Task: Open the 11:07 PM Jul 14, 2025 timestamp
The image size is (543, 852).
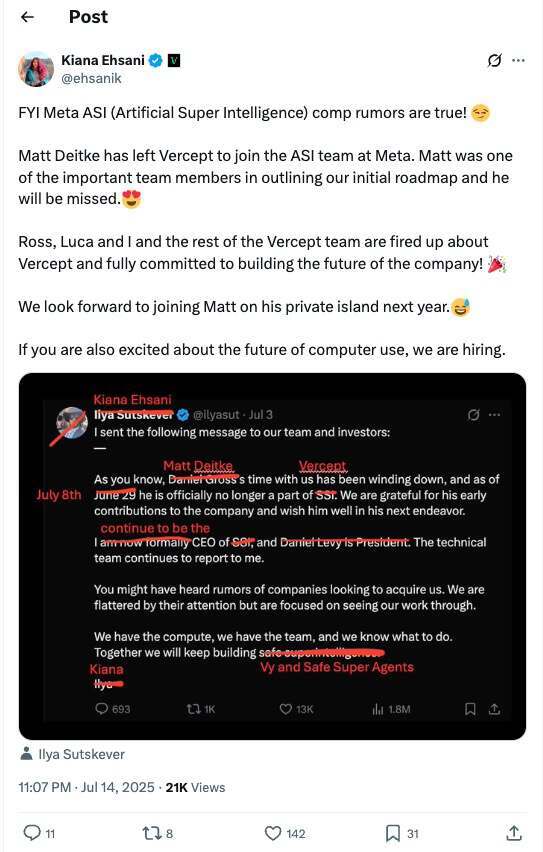Action: [x=86, y=787]
